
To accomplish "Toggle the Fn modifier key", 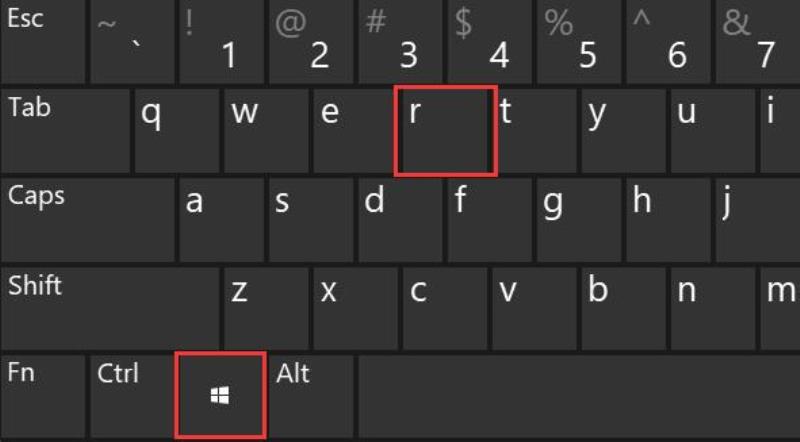I will coord(42,396).
